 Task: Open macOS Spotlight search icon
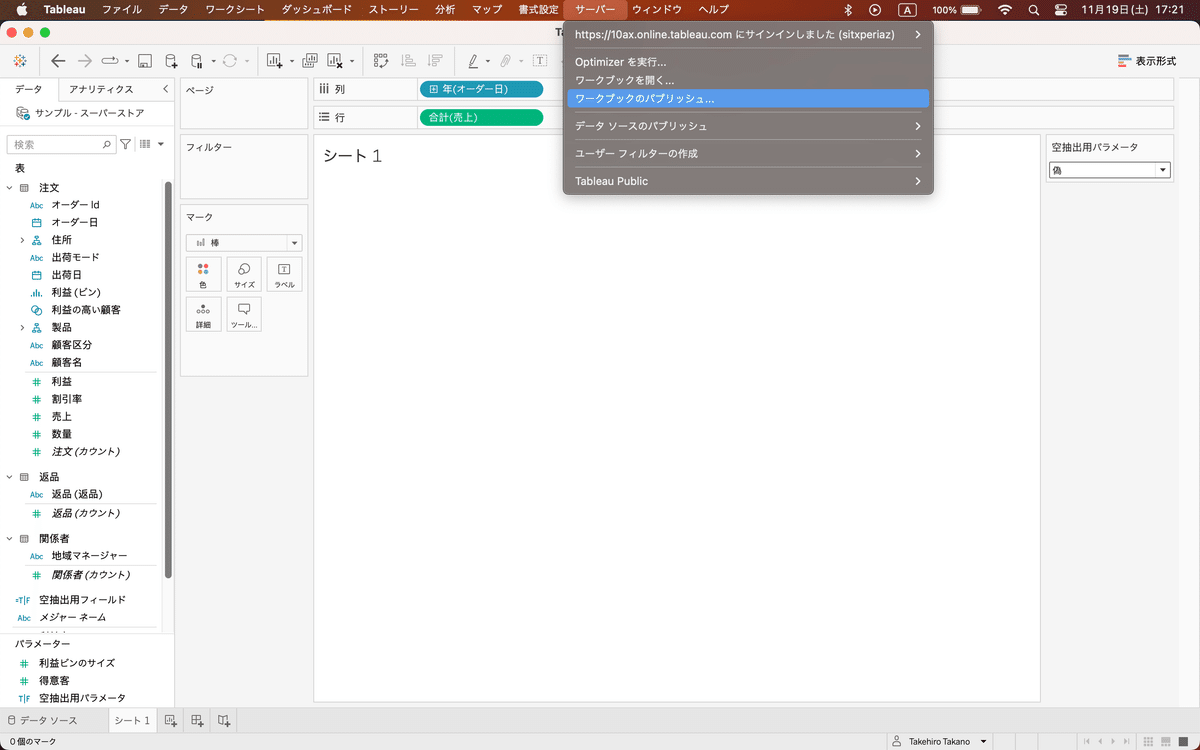click(x=1033, y=9)
